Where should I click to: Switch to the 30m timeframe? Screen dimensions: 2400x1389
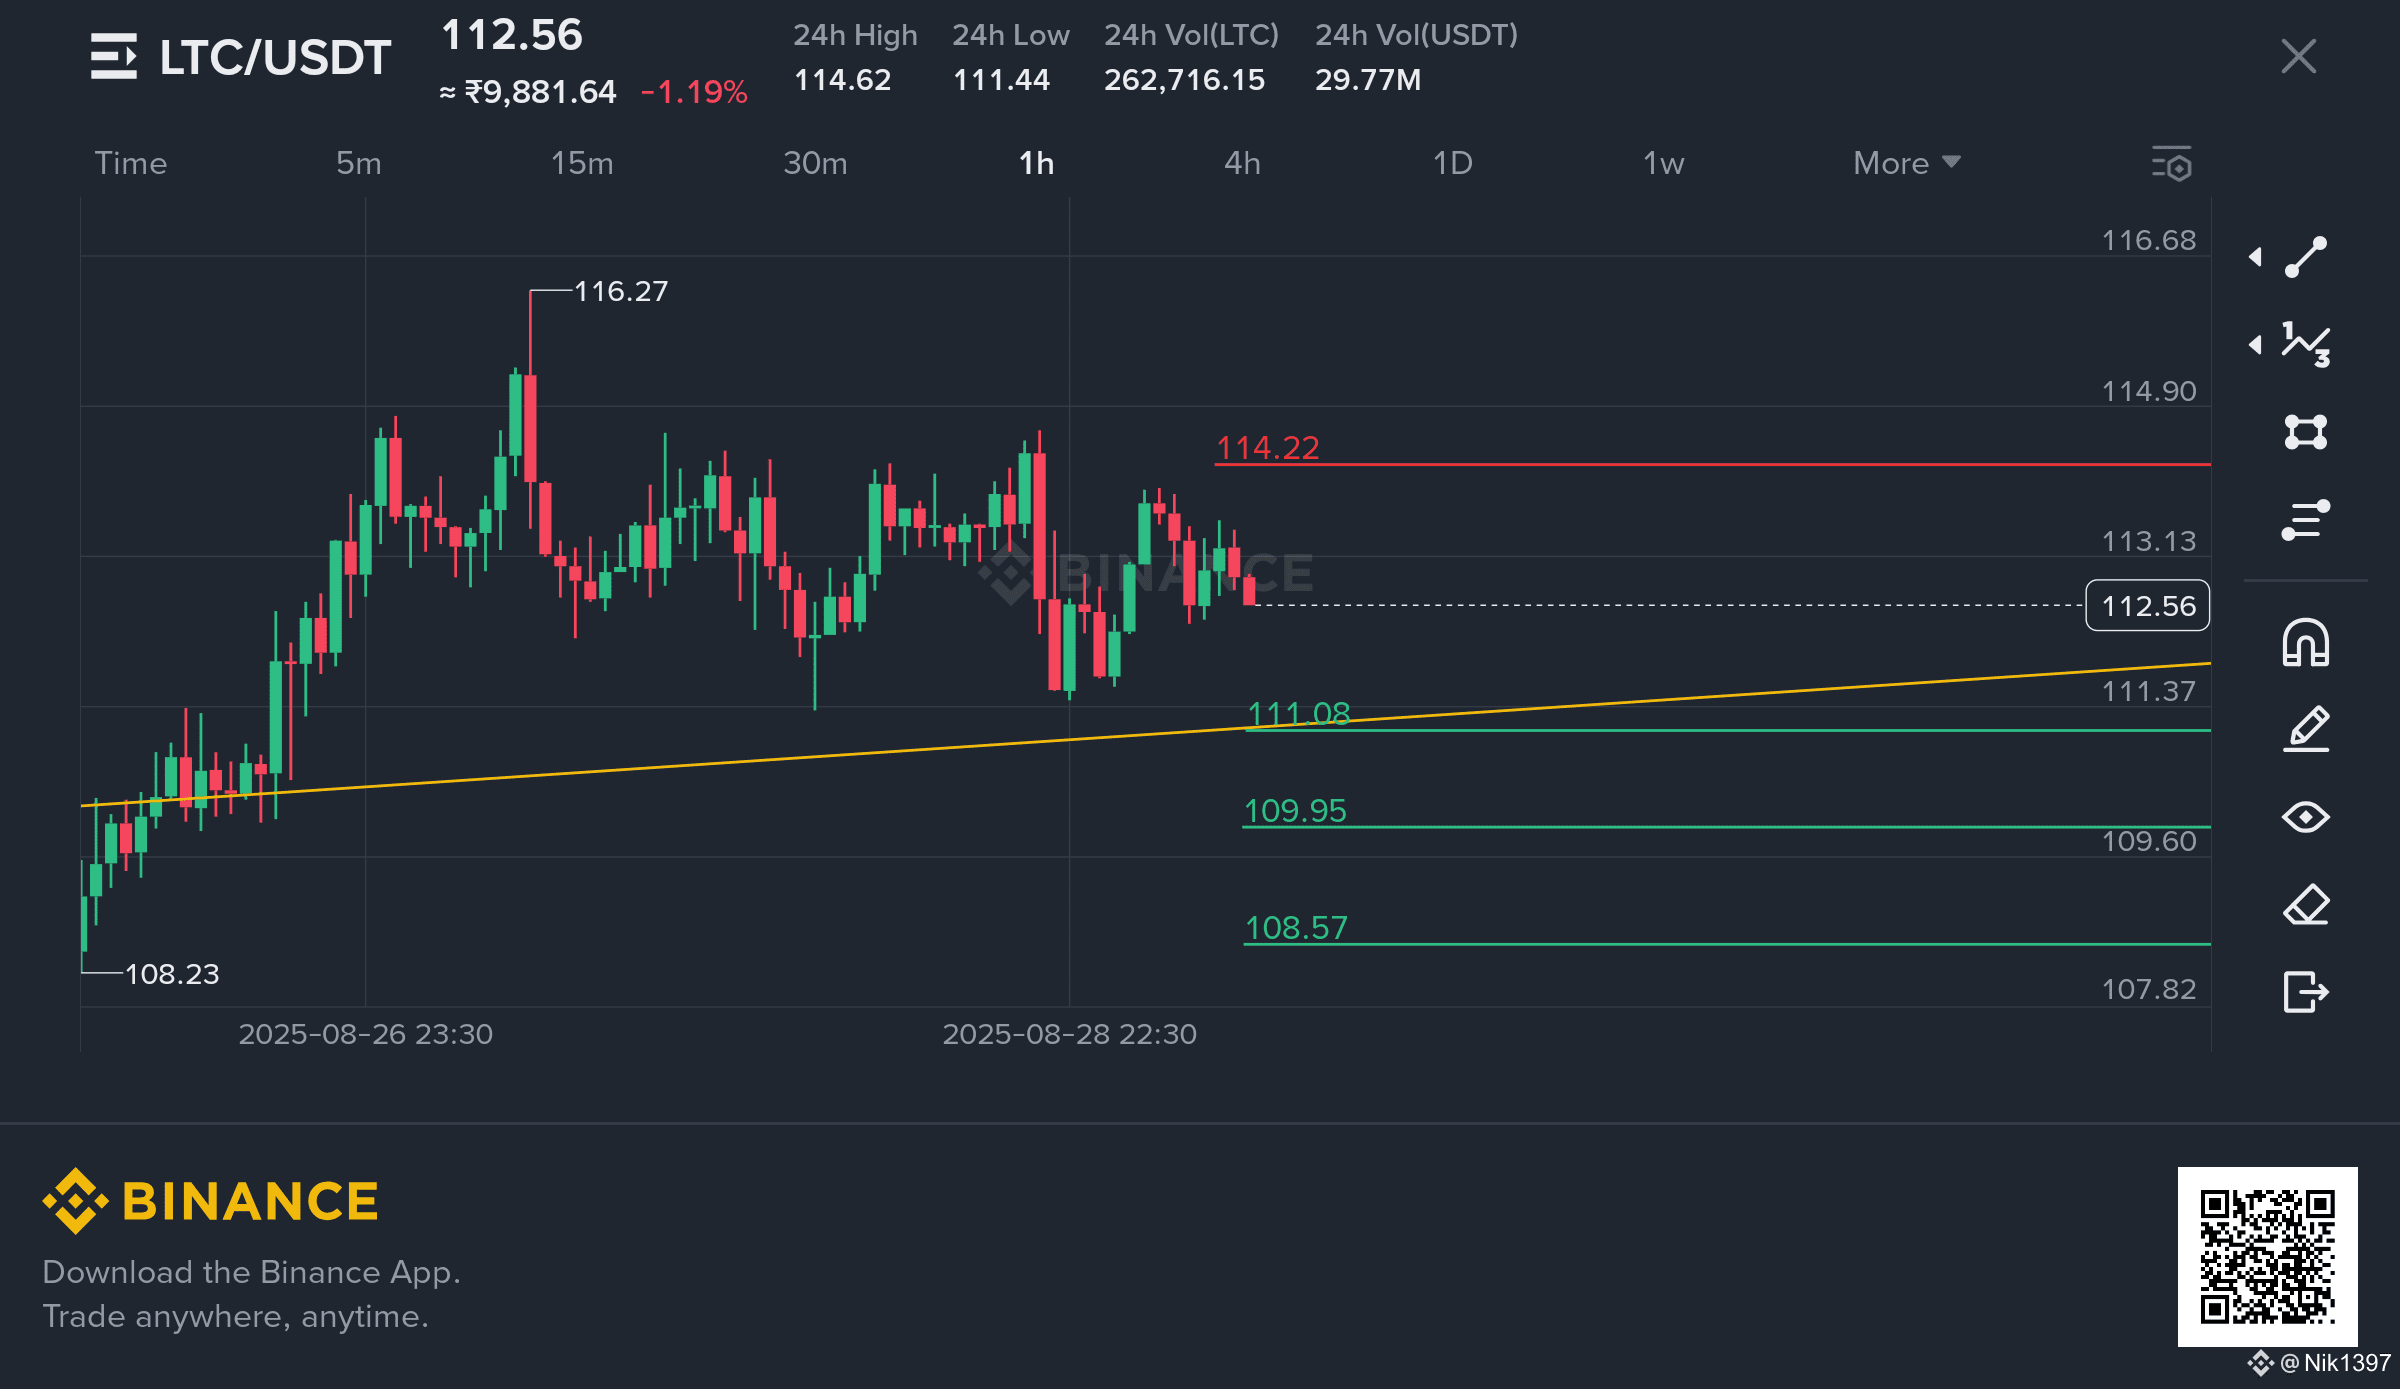815,163
